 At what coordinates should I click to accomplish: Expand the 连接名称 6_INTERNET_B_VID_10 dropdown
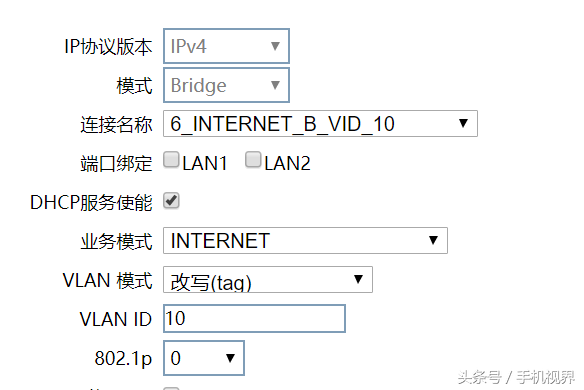pyautogui.click(x=320, y=124)
